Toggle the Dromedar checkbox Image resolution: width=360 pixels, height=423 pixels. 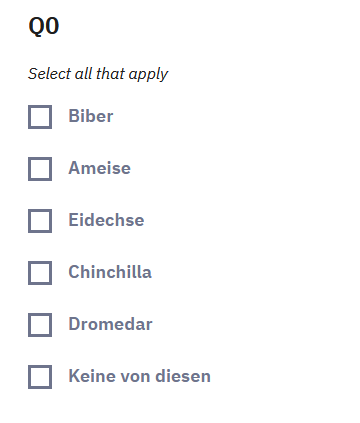pos(40,325)
